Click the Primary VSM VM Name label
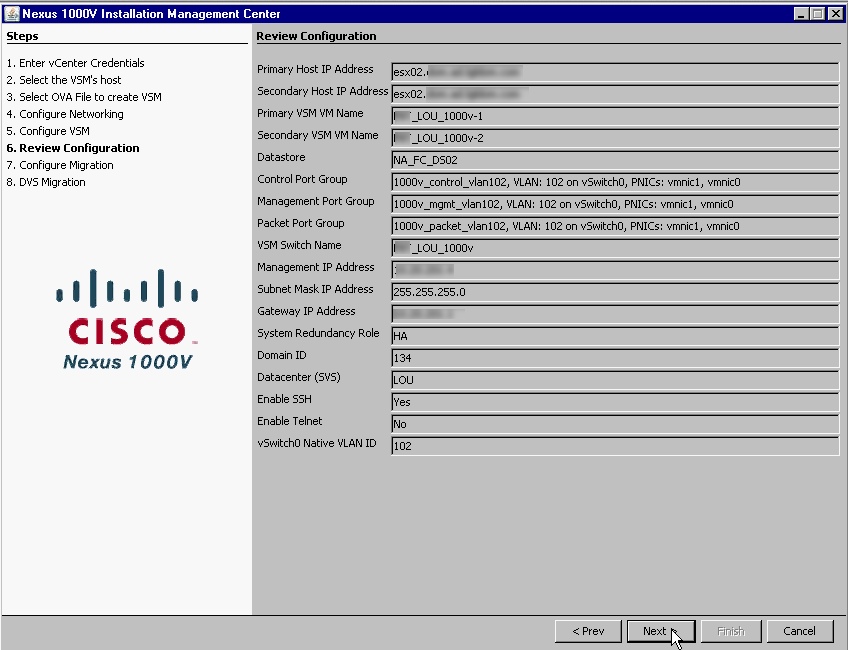Viewport: 848px width, 650px height. [310, 114]
